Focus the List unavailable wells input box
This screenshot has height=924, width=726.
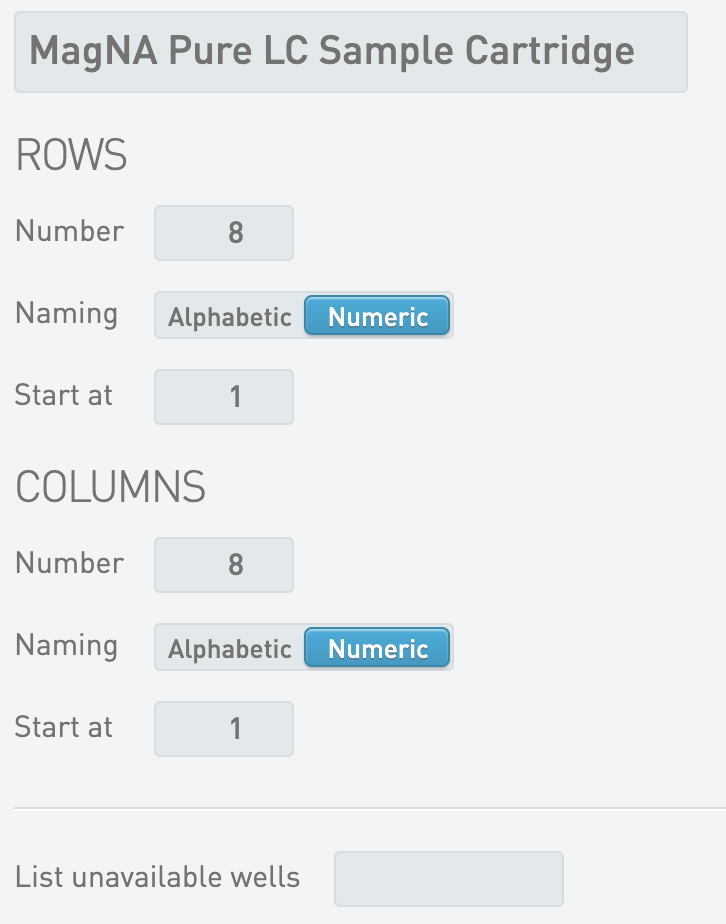pyautogui.click(x=449, y=879)
